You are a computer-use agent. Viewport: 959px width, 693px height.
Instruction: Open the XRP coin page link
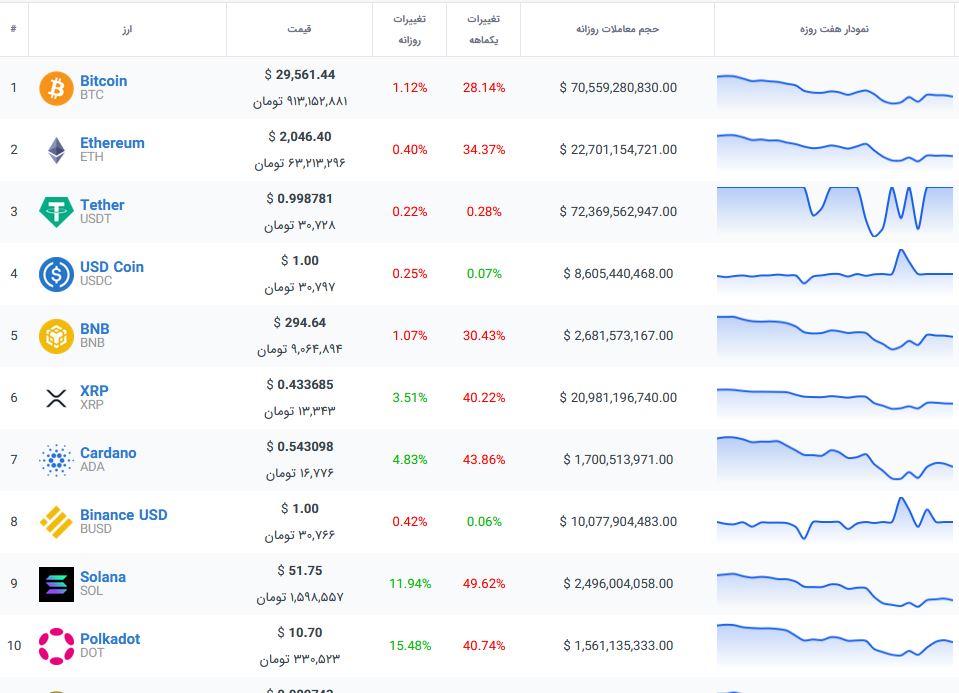pos(94,391)
